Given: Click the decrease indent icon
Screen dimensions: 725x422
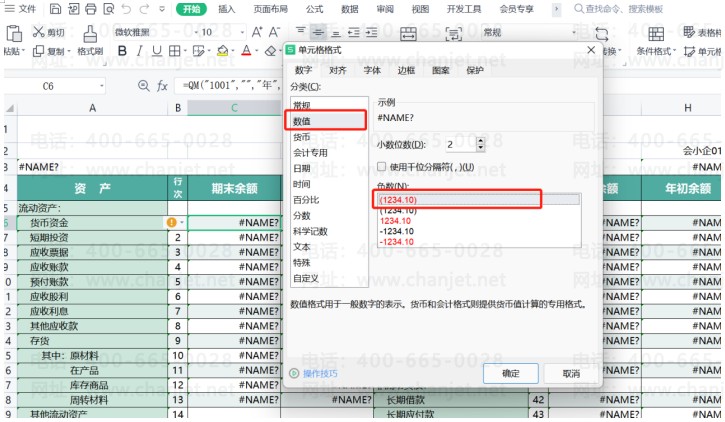Looking at the screenshot, I should point(354,32).
